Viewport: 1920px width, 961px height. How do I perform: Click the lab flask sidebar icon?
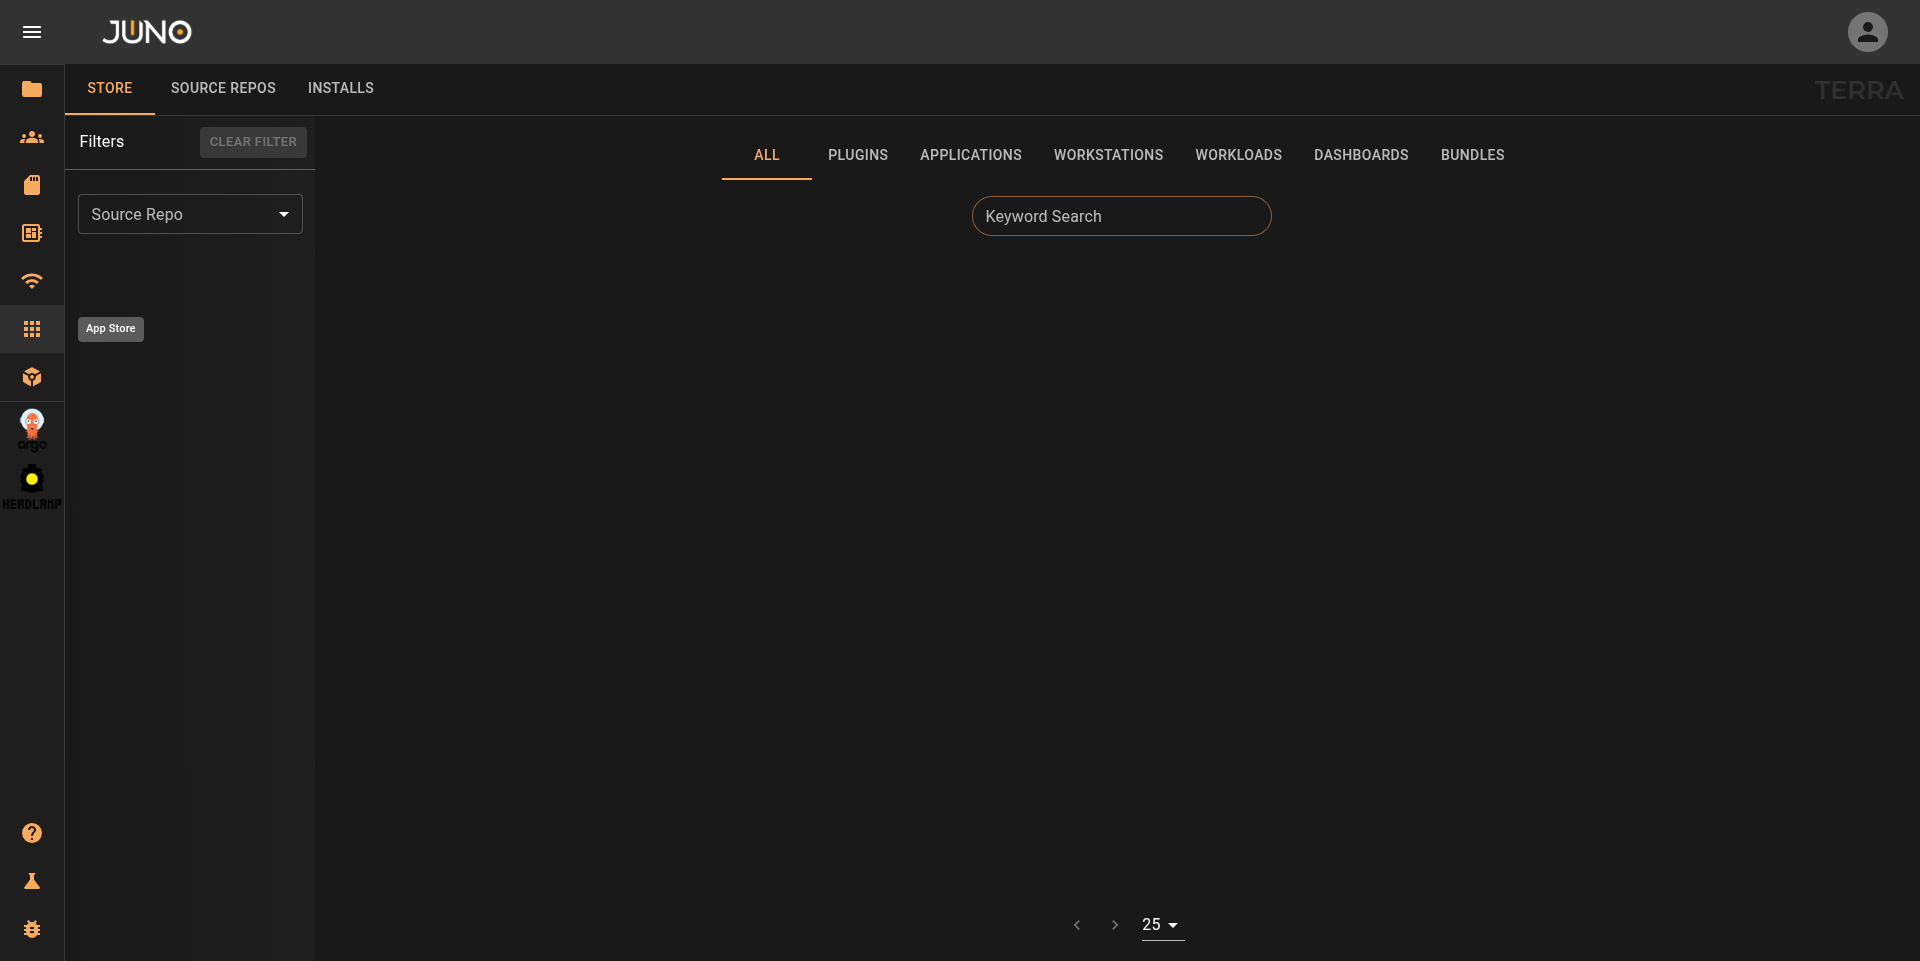click(x=32, y=881)
